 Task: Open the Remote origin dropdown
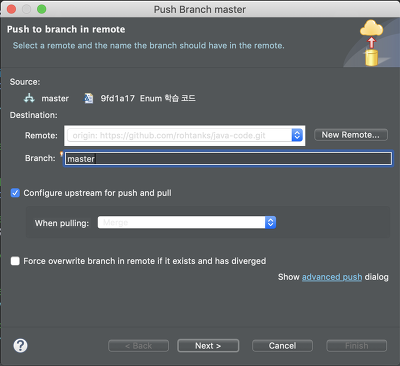click(x=185, y=135)
